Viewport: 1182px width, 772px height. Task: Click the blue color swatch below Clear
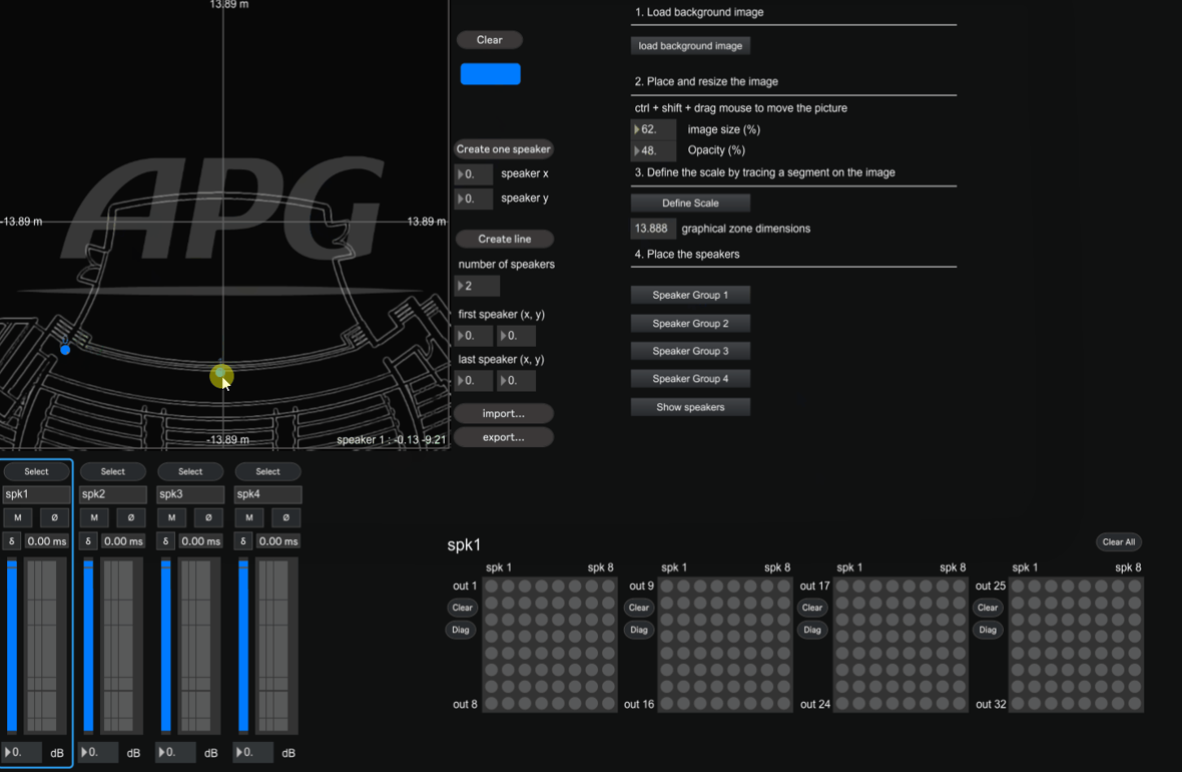[x=489, y=73]
